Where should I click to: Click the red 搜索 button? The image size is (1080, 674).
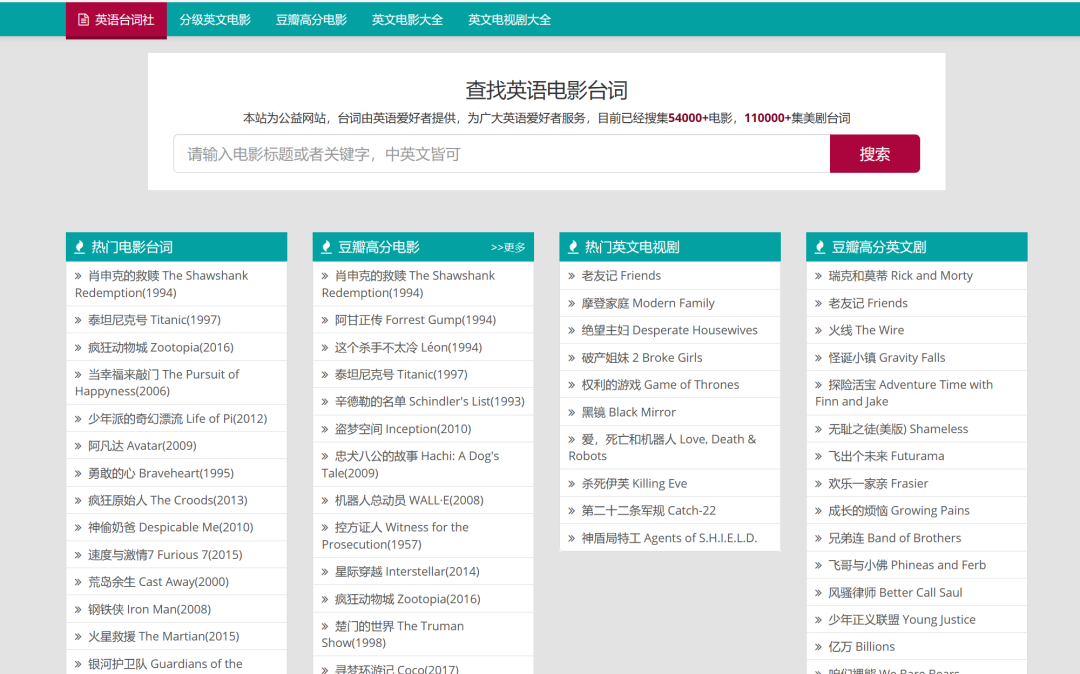(x=875, y=154)
